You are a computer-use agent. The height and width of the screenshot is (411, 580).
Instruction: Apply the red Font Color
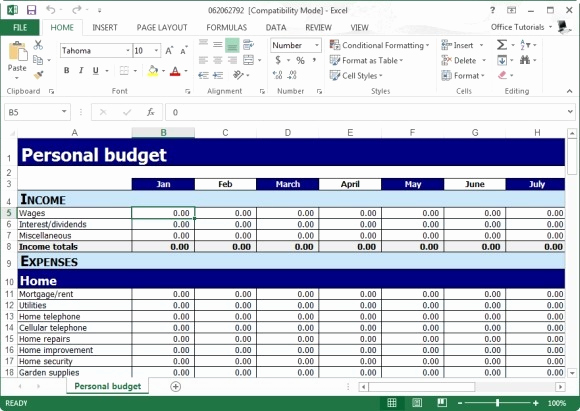pyautogui.click(x=175, y=71)
